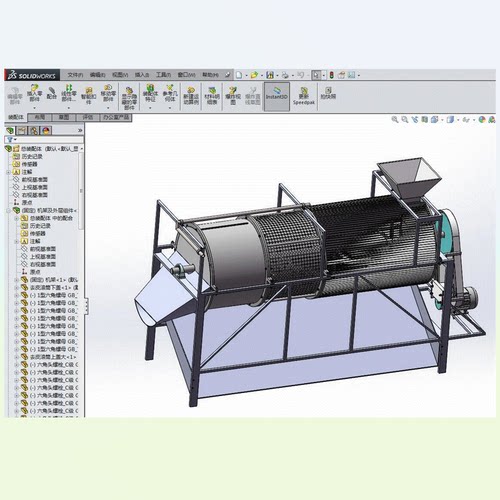Image resolution: width=500 pixels, height=500 pixels.
Task: Open the DisplayManager panel tab
Action: click(x=46, y=131)
